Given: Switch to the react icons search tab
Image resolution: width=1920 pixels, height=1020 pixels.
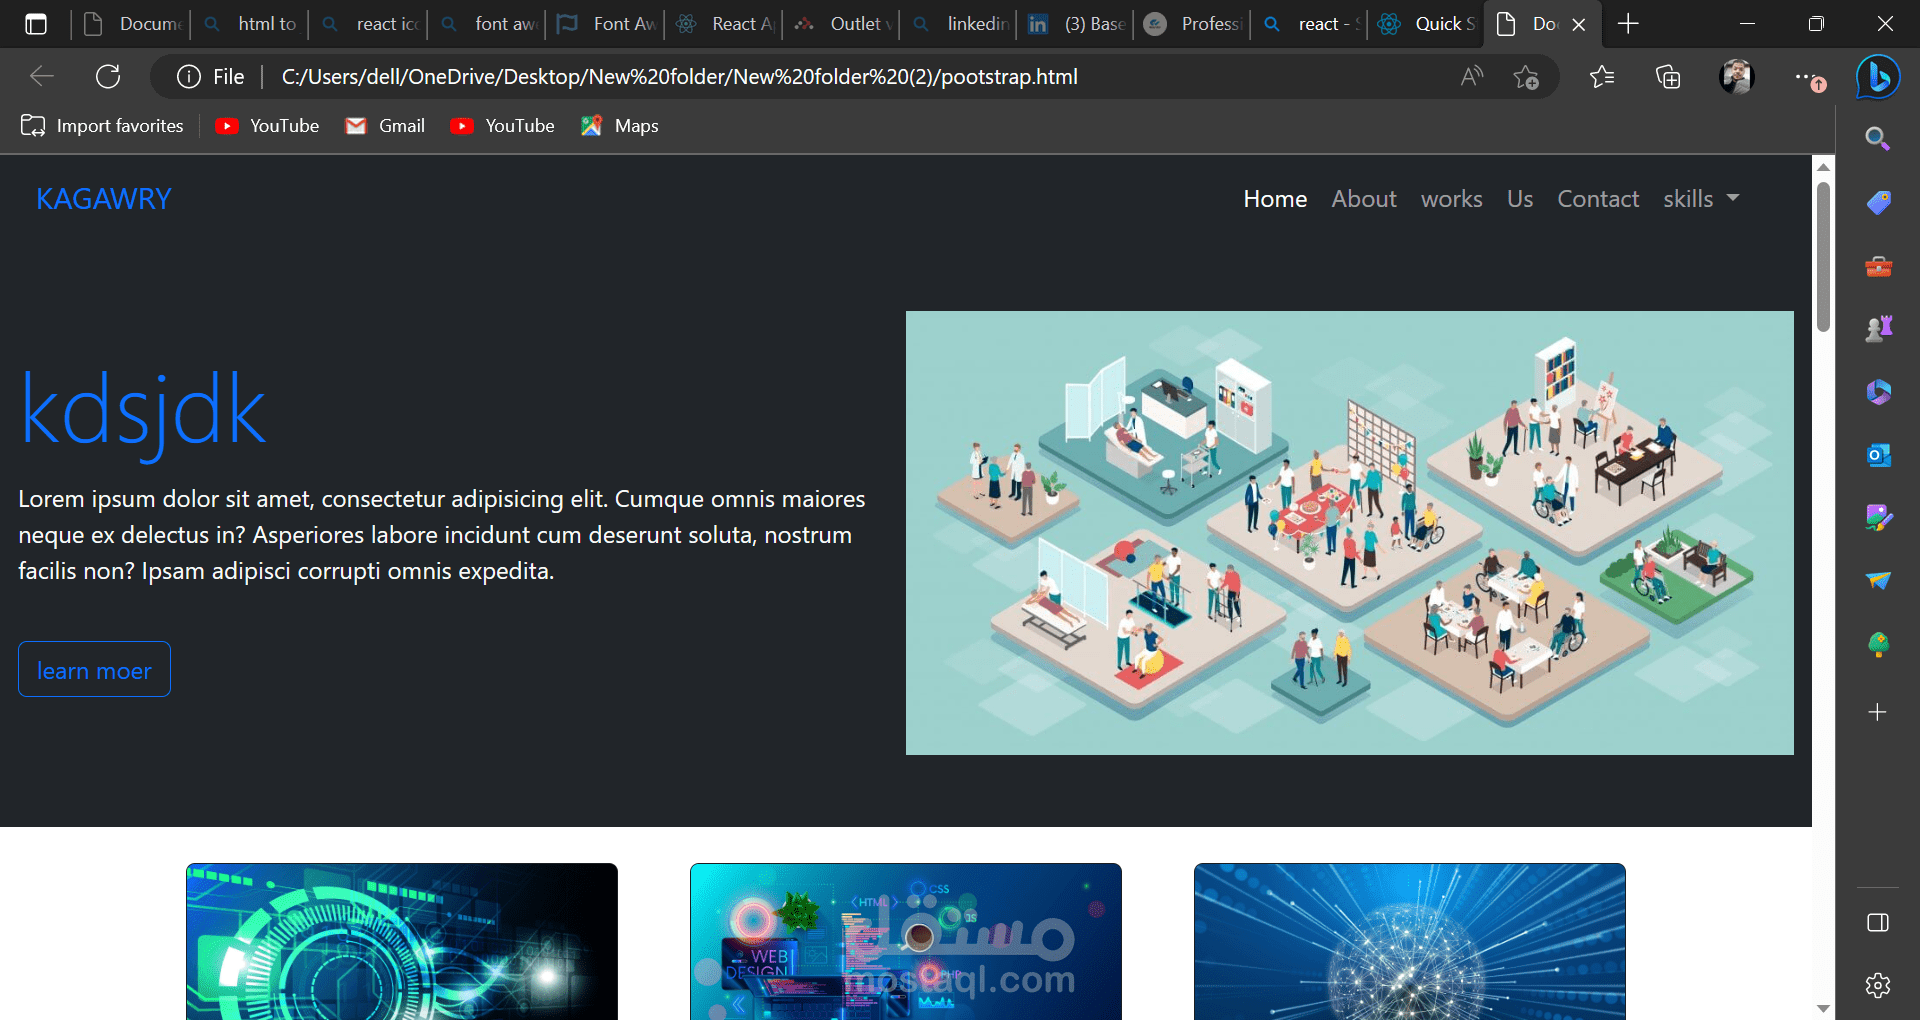Looking at the screenshot, I should [370, 24].
